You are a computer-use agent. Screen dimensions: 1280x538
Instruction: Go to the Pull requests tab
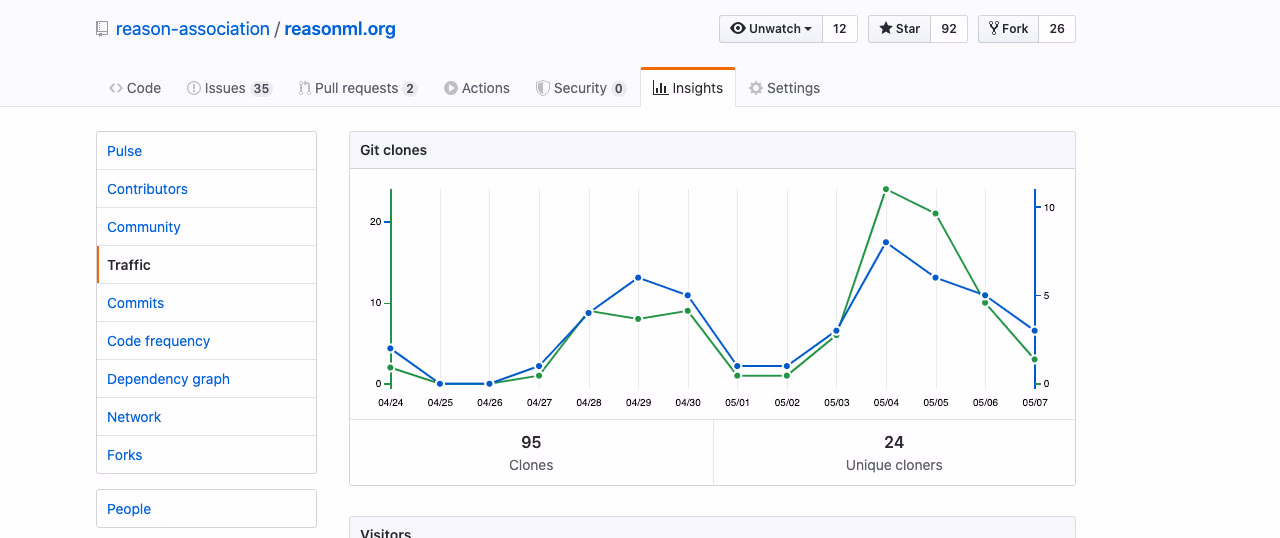point(357,88)
